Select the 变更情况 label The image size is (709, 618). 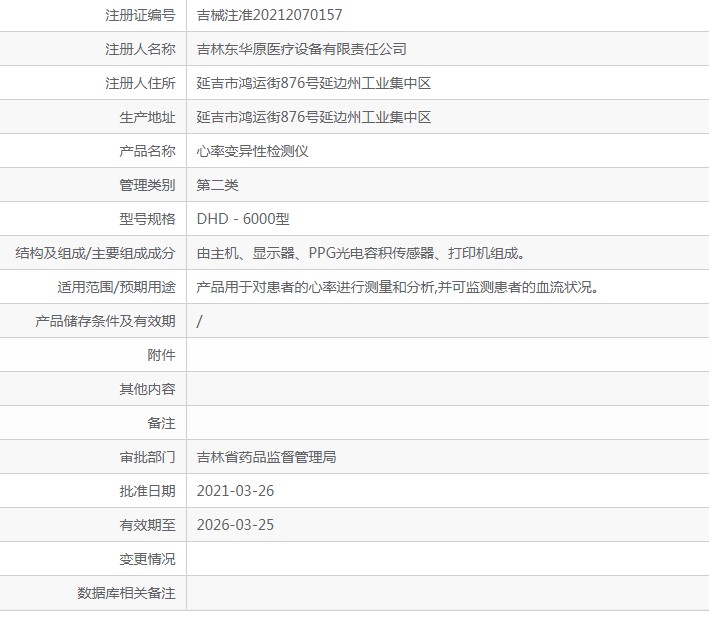(x=147, y=559)
